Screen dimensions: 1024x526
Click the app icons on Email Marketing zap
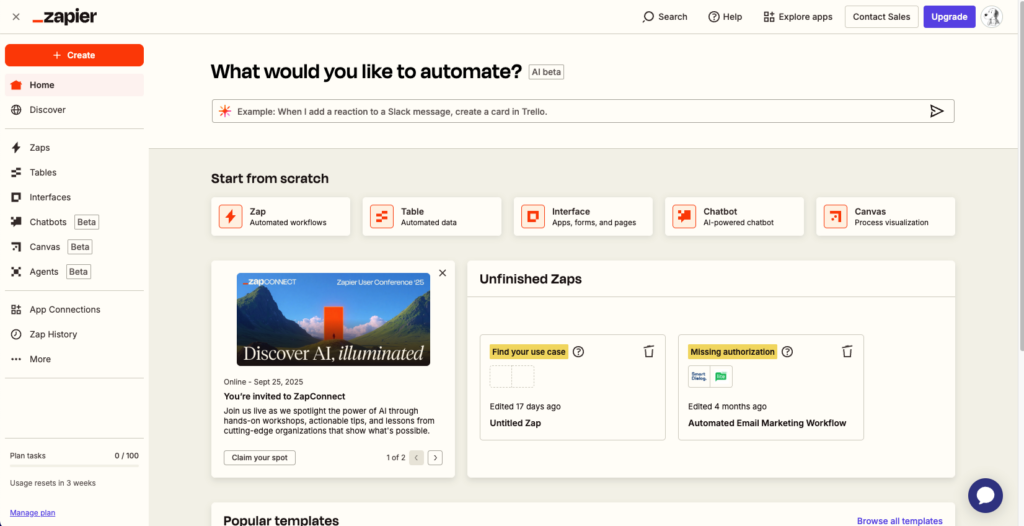(711, 376)
